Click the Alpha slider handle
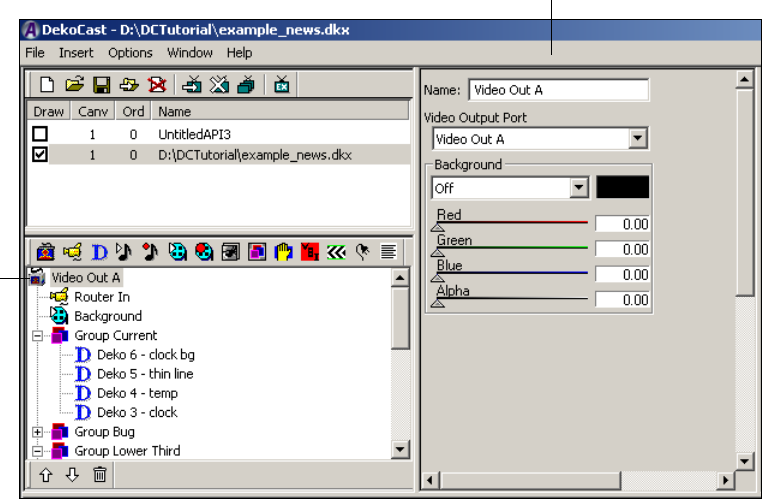 [438, 303]
